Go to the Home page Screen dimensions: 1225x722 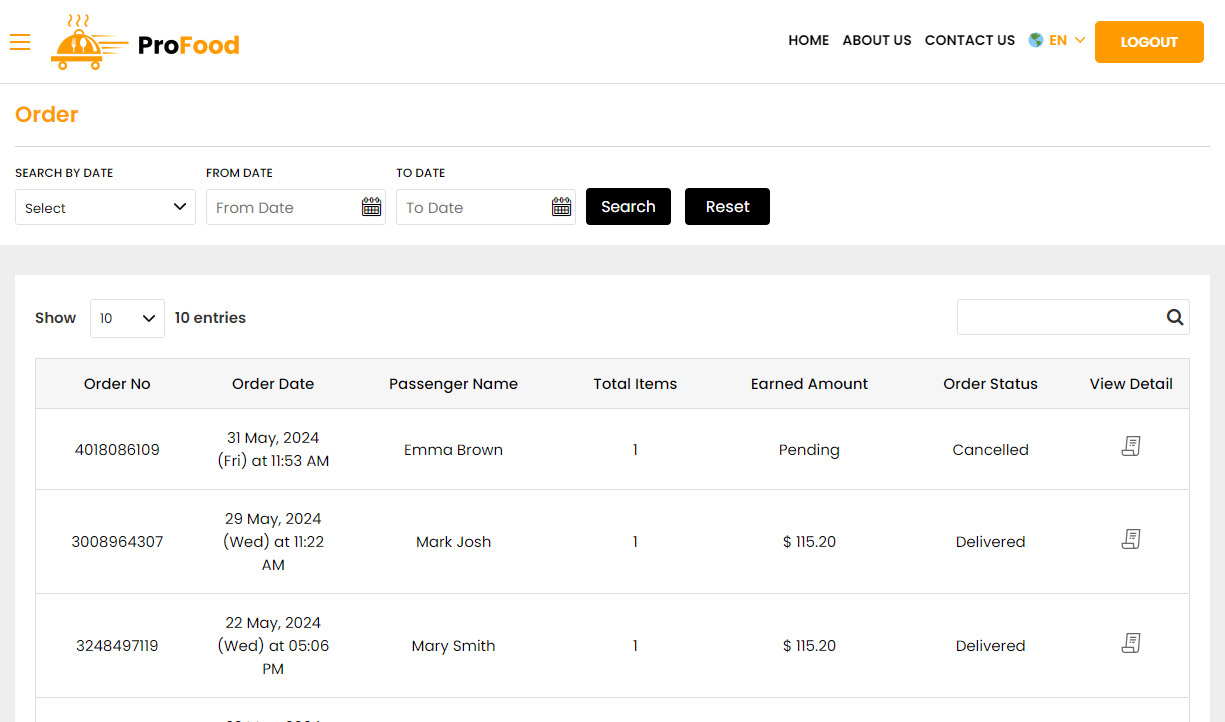(808, 40)
